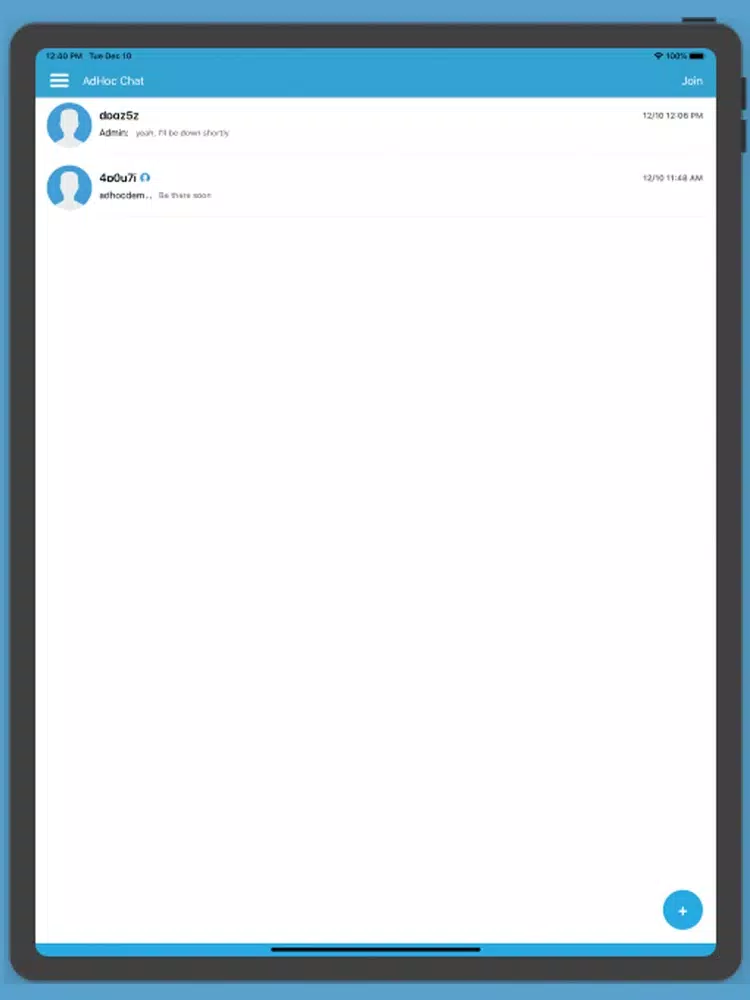Select the "Be there soon" message preview
This screenshot has width=750, height=1000.
coord(185,195)
